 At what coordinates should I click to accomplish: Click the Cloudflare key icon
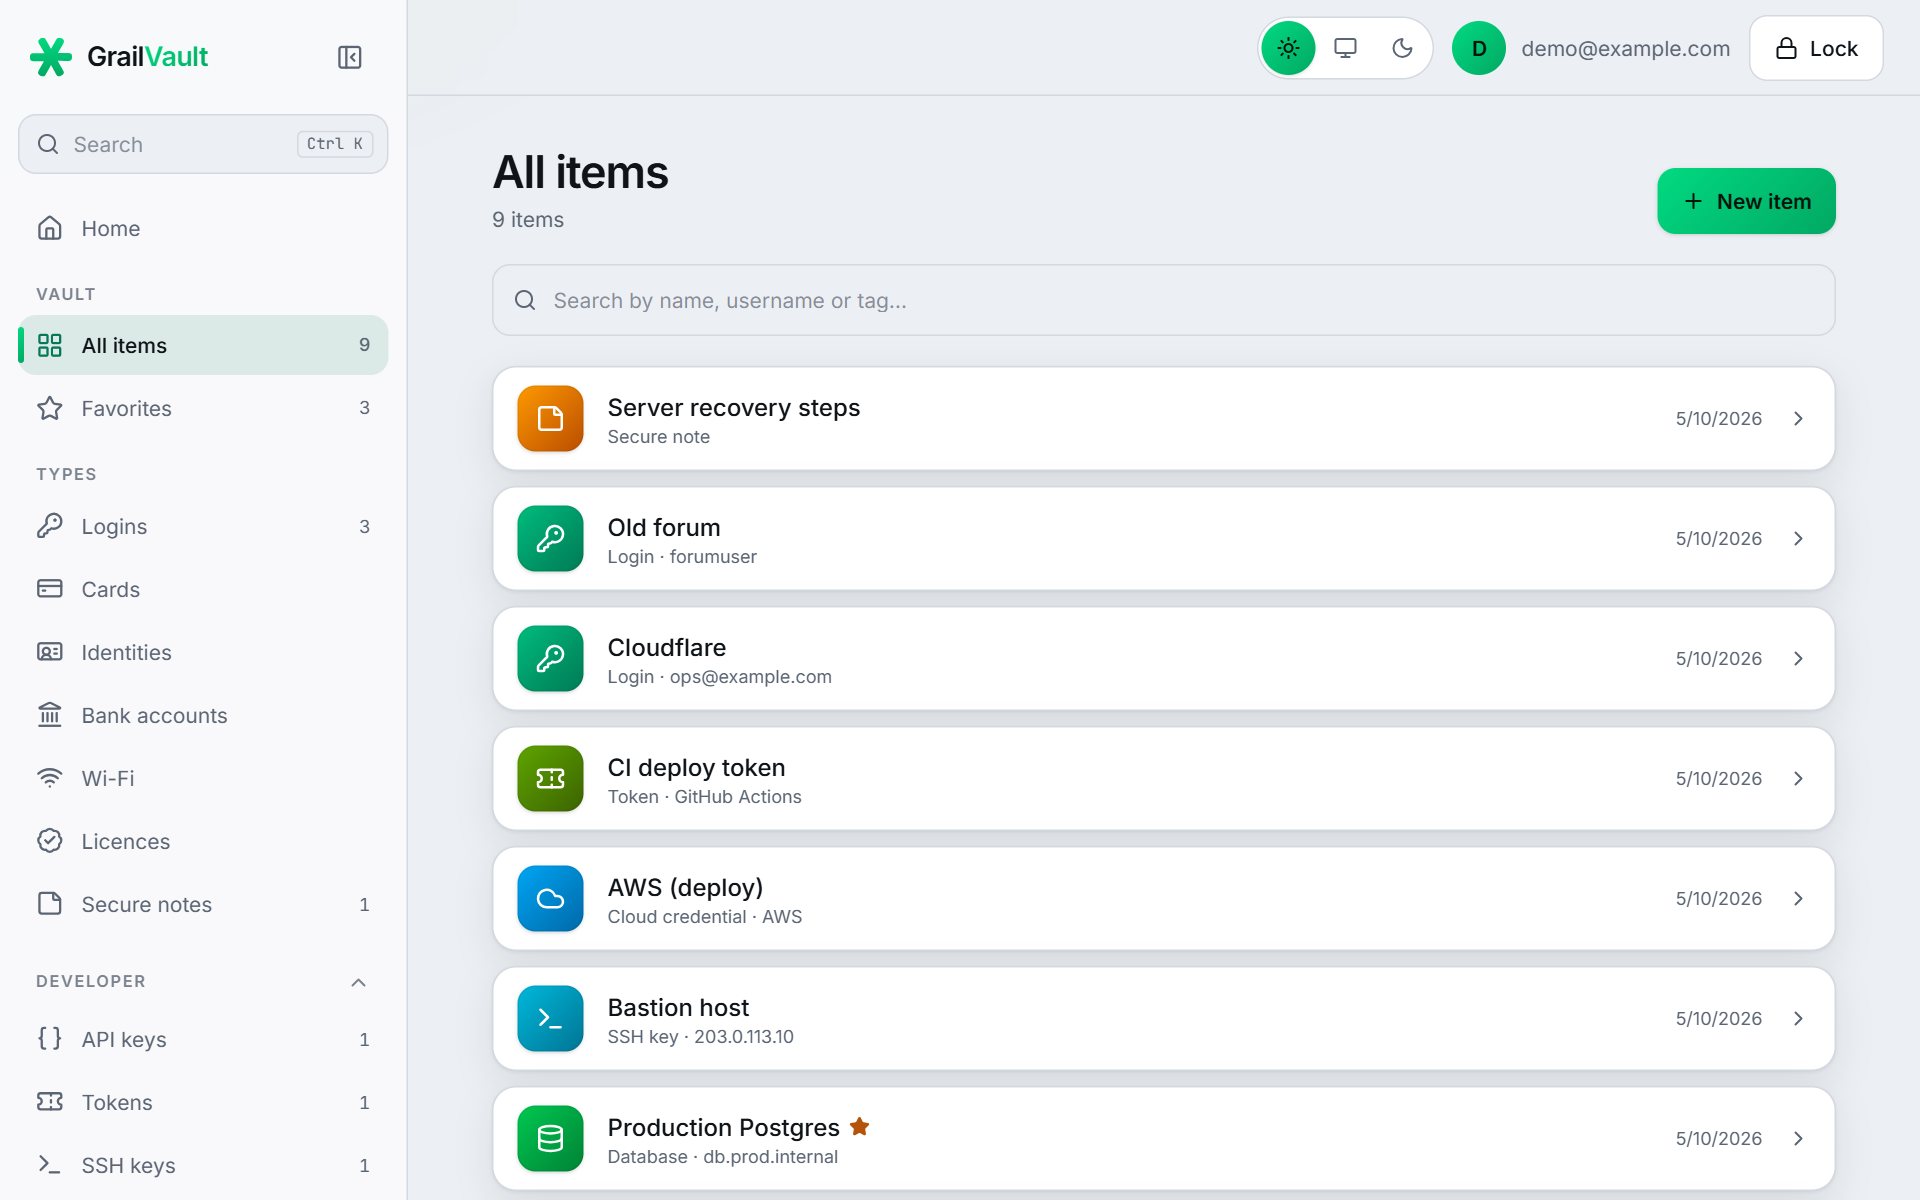pos(550,658)
